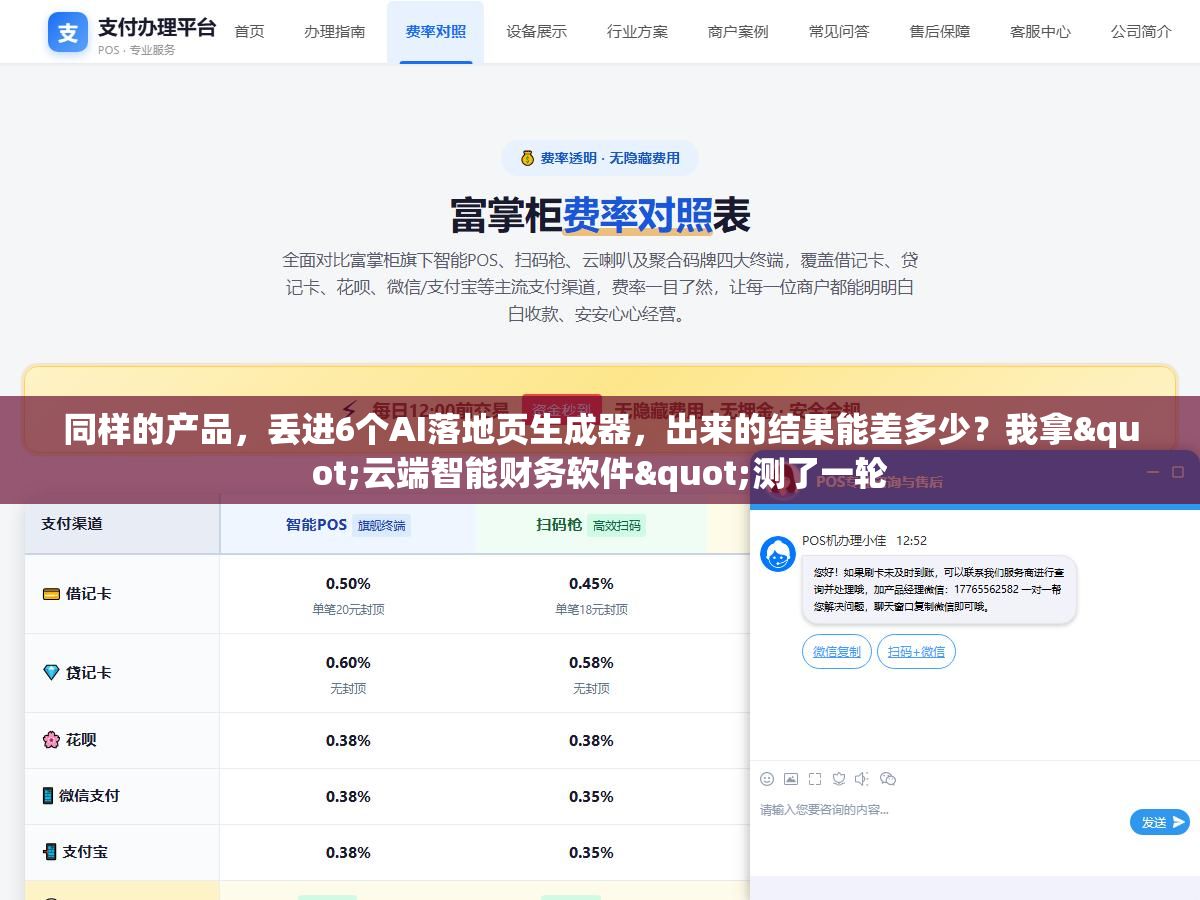The image size is (1200, 900).
Task: Click the 发送 send button
Action: pyautogui.click(x=1160, y=822)
